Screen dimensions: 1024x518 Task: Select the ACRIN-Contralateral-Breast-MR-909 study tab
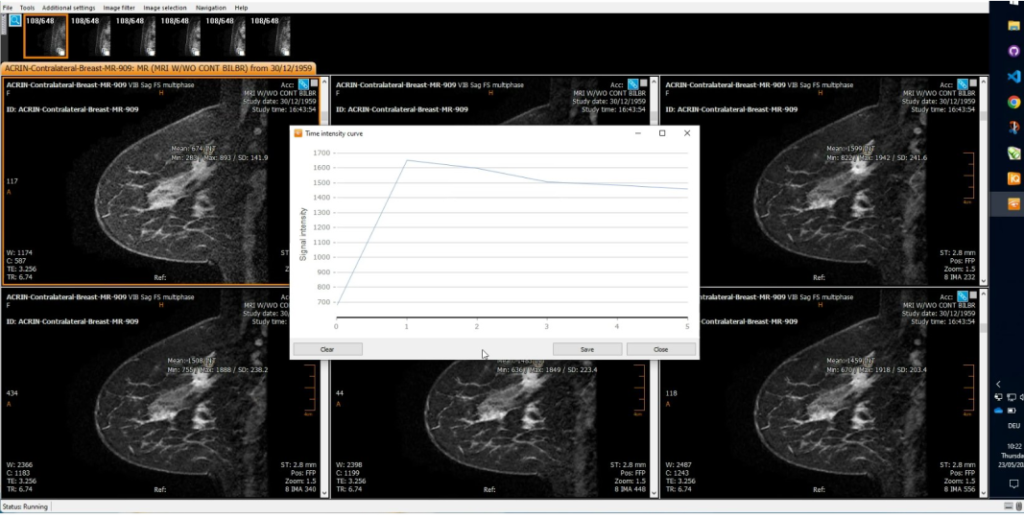159,68
